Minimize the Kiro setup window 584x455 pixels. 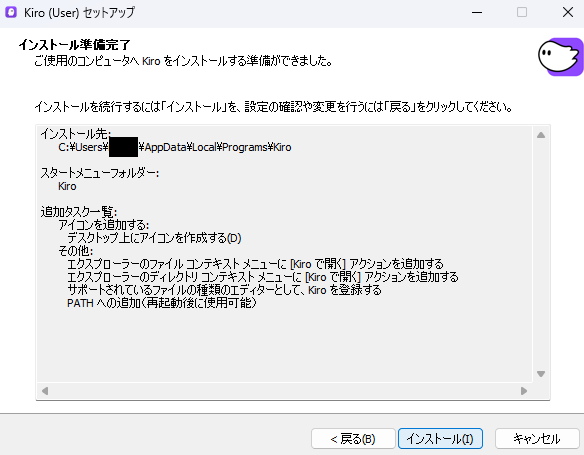(477, 12)
